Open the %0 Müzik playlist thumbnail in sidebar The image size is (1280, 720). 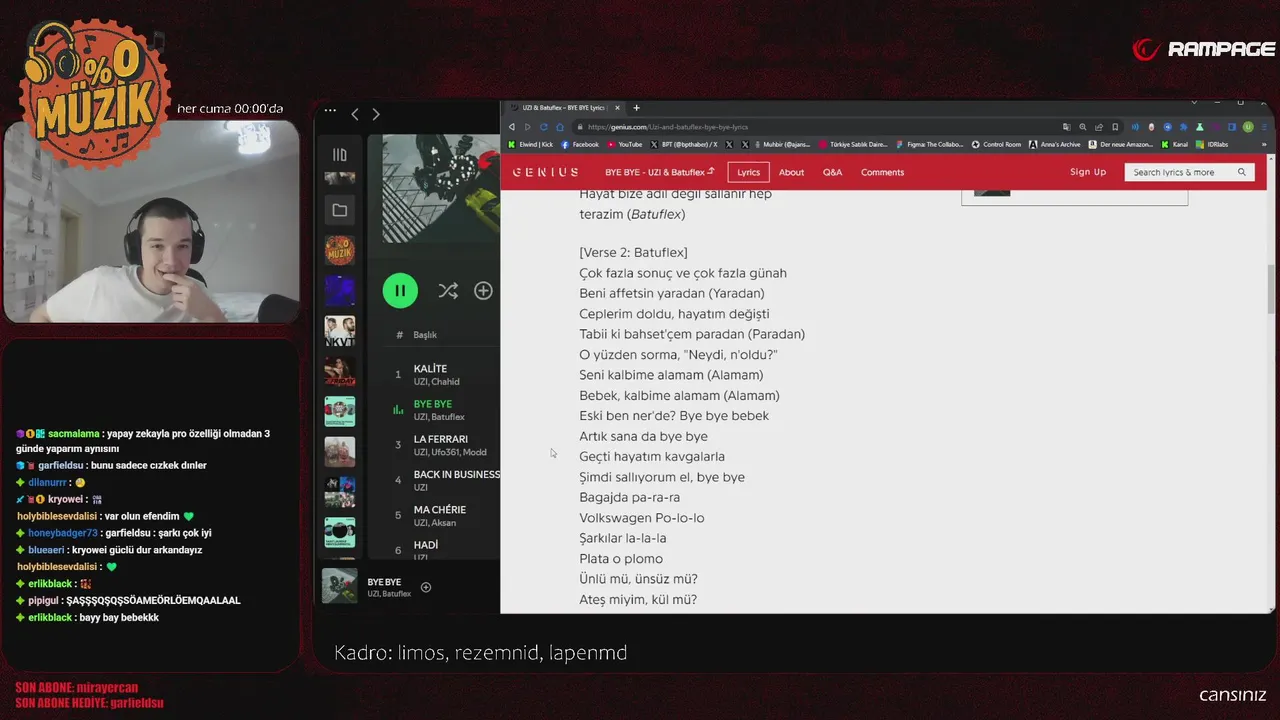pyautogui.click(x=339, y=250)
